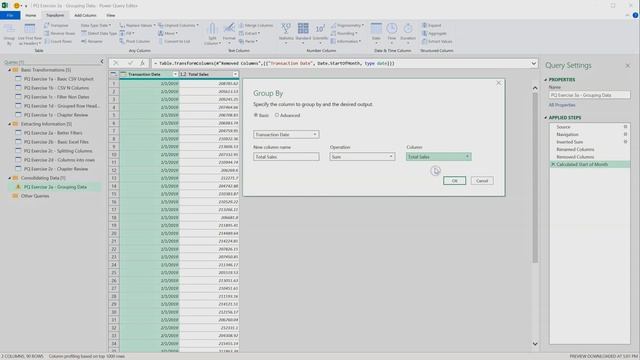Open the Operation dropdown showing Sum
This screenshot has width=640, height=360.
[362, 157]
